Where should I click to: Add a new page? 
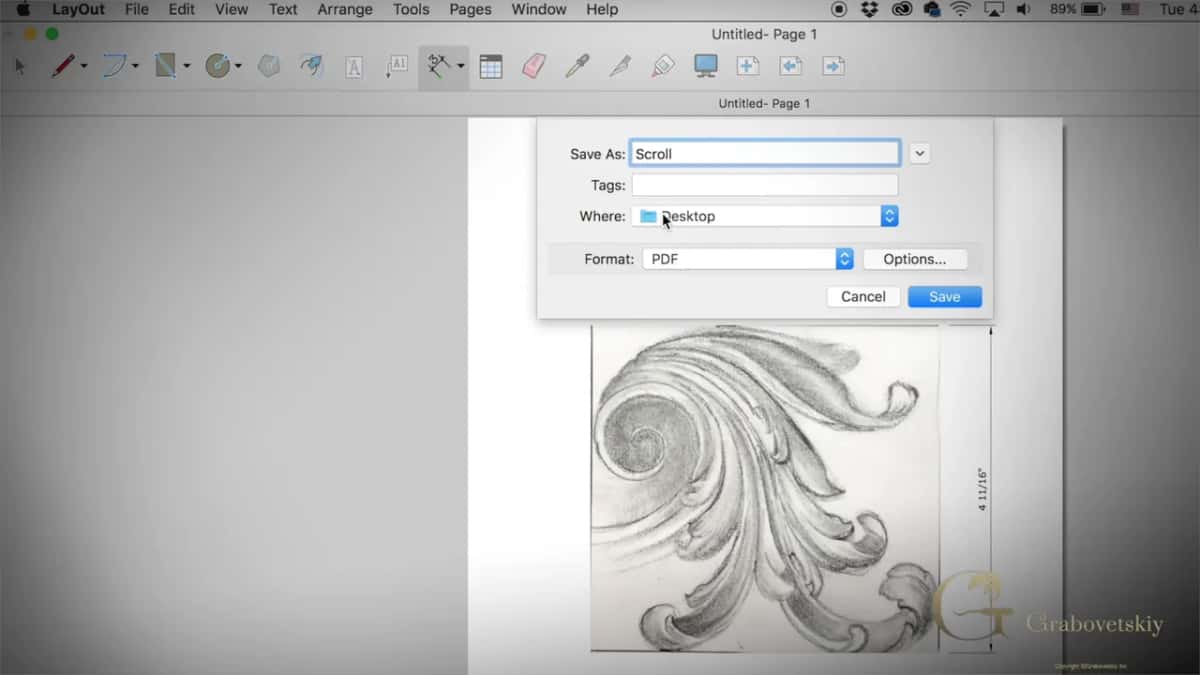(x=748, y=67)
